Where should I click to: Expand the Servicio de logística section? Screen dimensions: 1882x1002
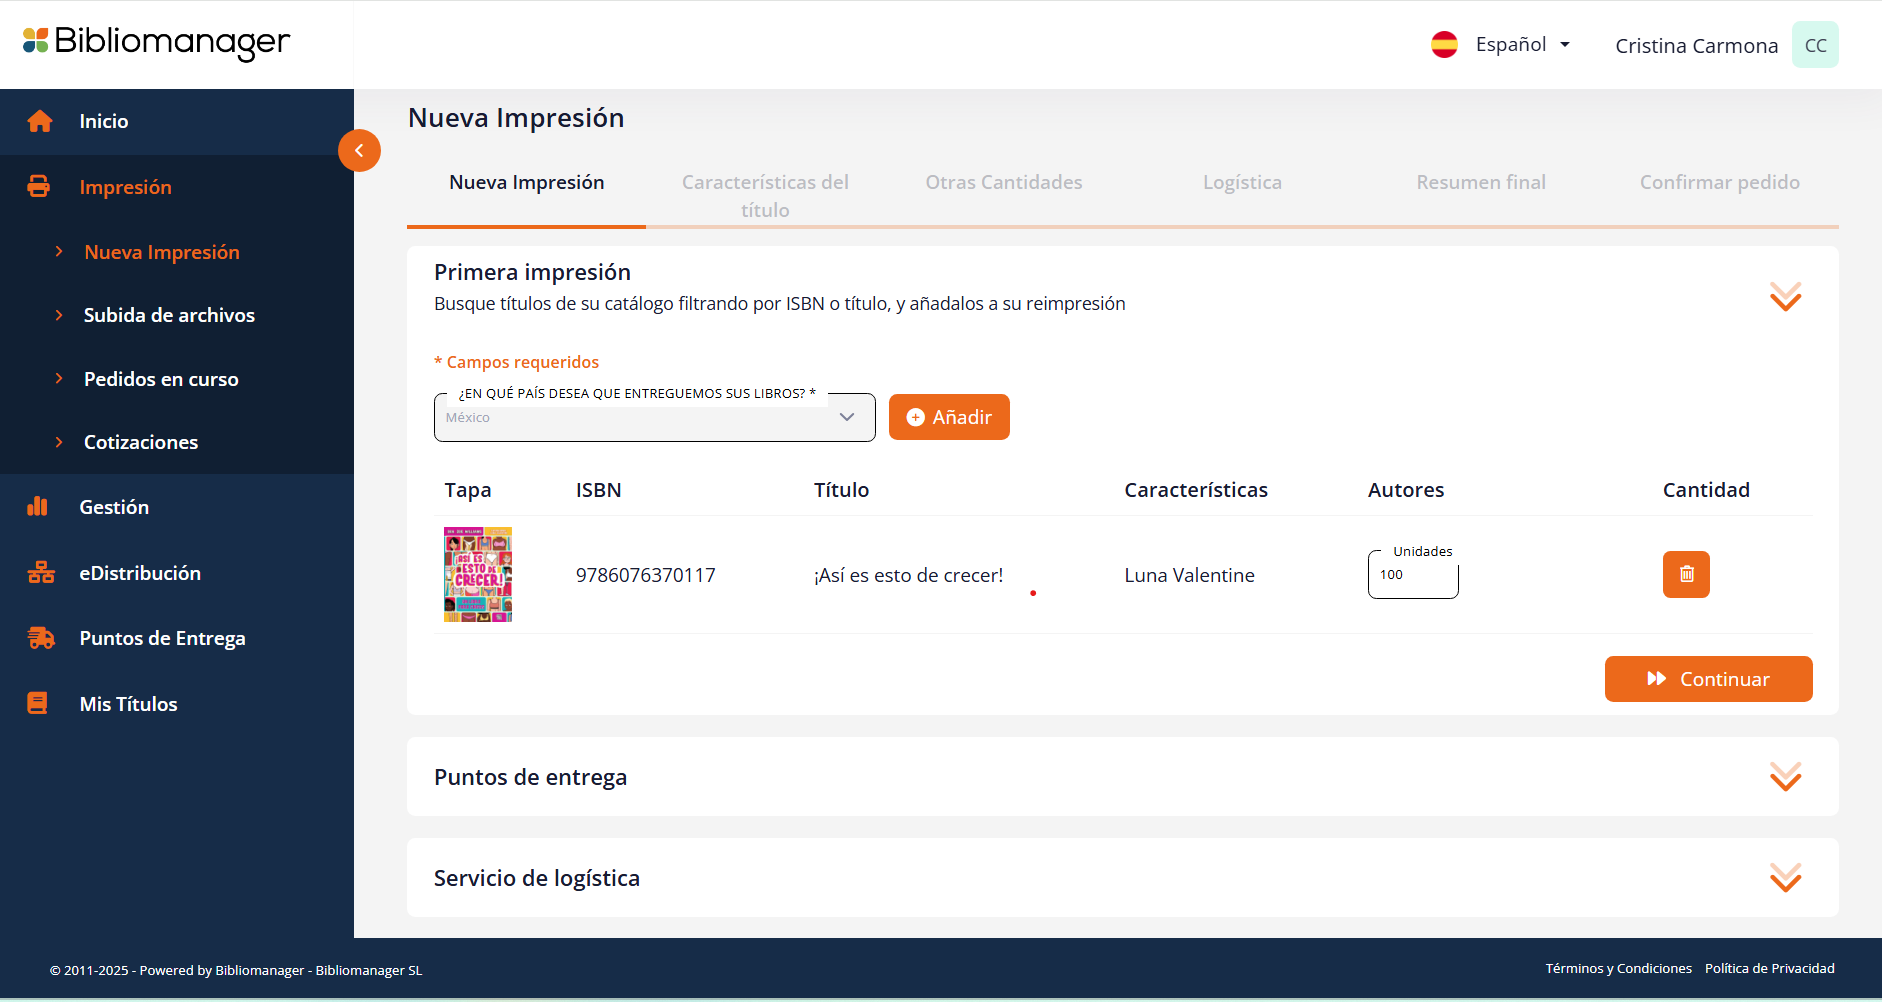point(1785,878)
